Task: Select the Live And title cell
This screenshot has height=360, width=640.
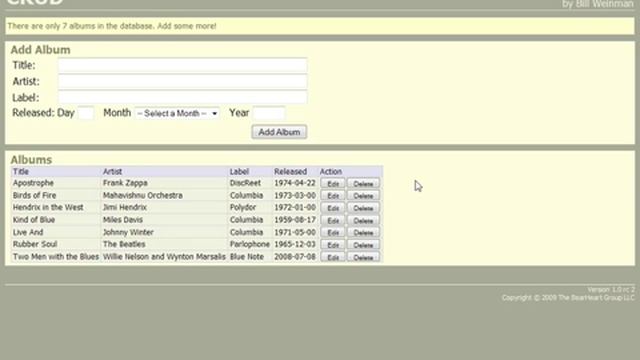Action: point(28,232)
